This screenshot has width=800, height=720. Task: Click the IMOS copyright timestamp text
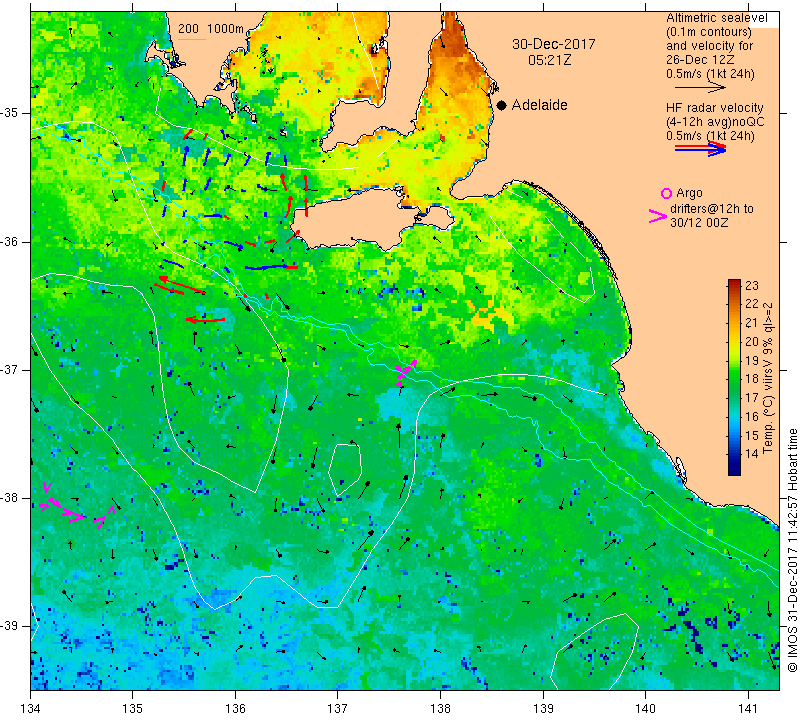pos(792,550)
